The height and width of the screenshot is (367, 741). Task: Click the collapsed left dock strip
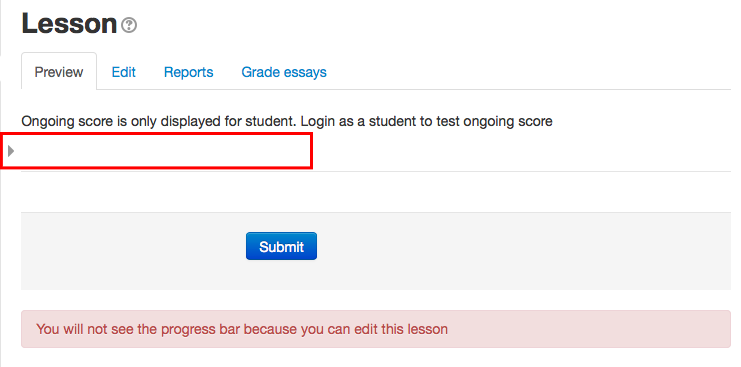point(1,183)
